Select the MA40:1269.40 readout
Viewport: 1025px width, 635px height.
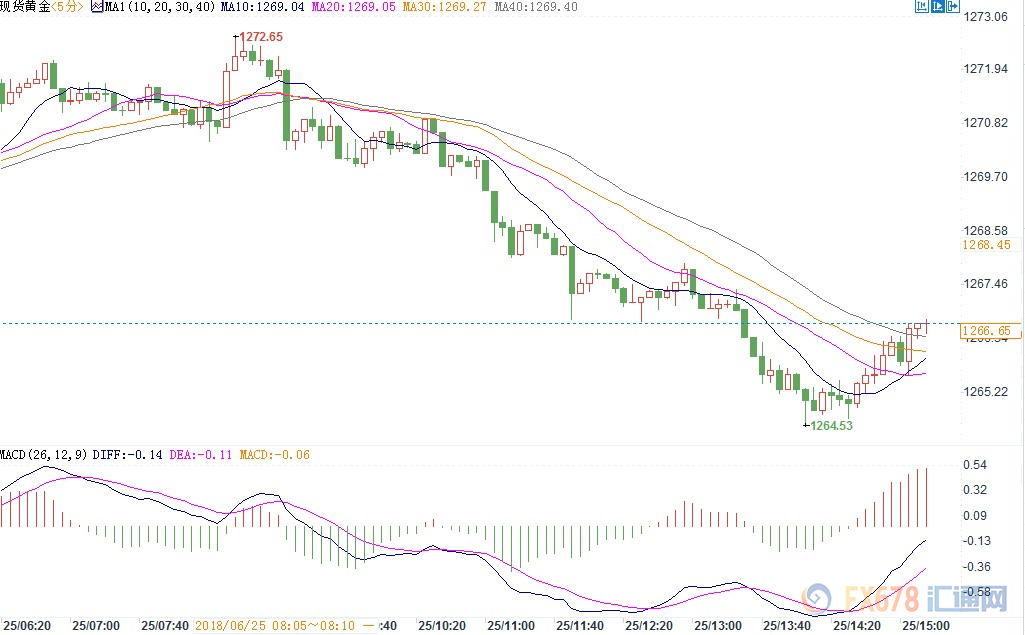click(536, 7)
